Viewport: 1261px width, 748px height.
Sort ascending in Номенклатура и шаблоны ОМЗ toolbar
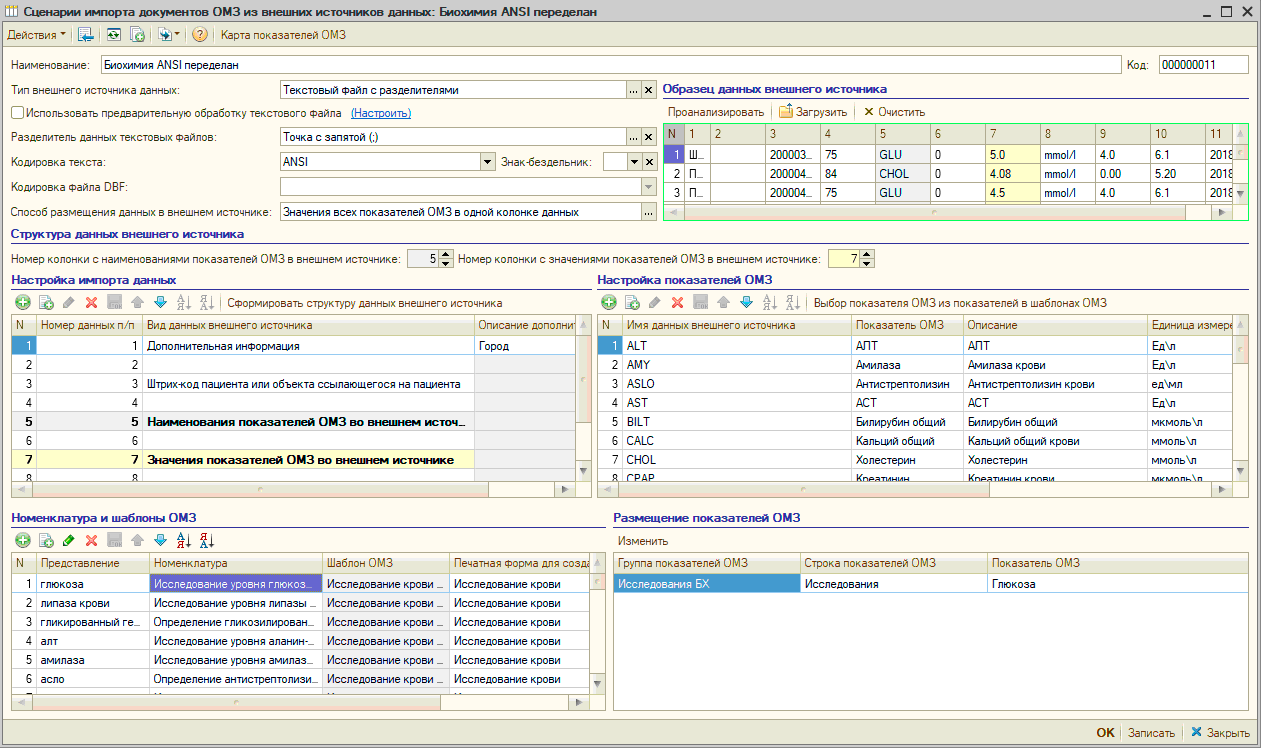[x=184, y=541]
